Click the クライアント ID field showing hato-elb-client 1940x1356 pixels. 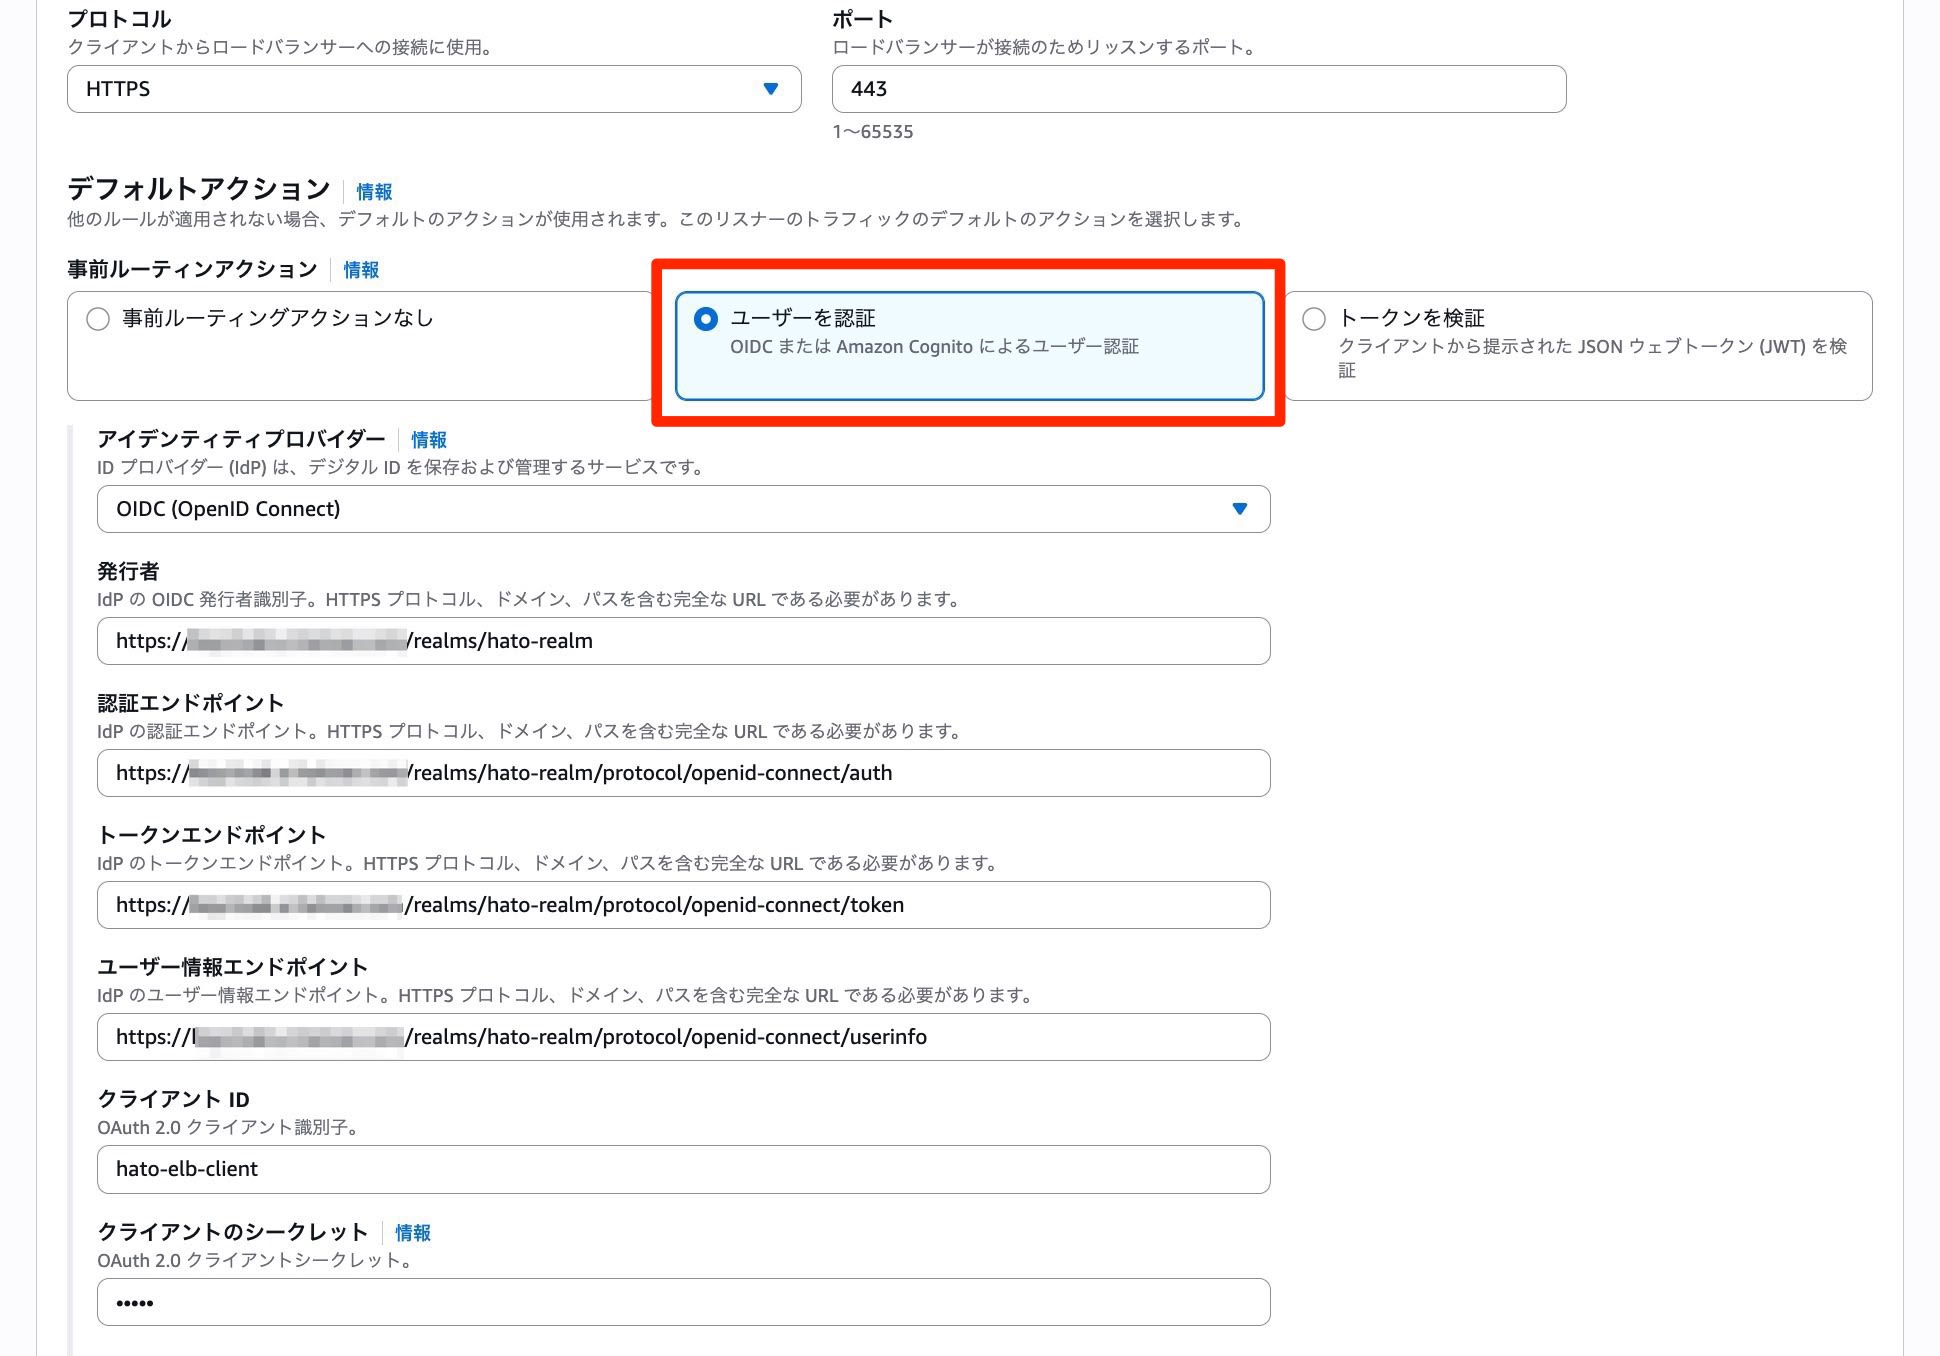click(683, 1169)
